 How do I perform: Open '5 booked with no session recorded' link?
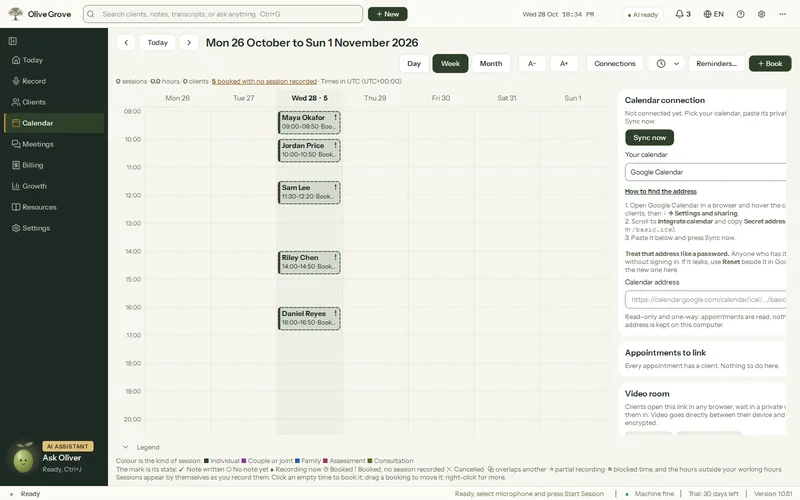[x=264, y=81]
